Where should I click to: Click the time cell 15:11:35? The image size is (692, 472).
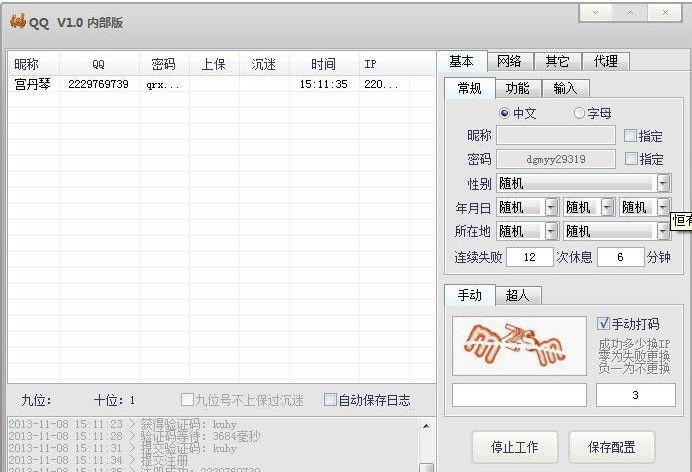[323, 84]
